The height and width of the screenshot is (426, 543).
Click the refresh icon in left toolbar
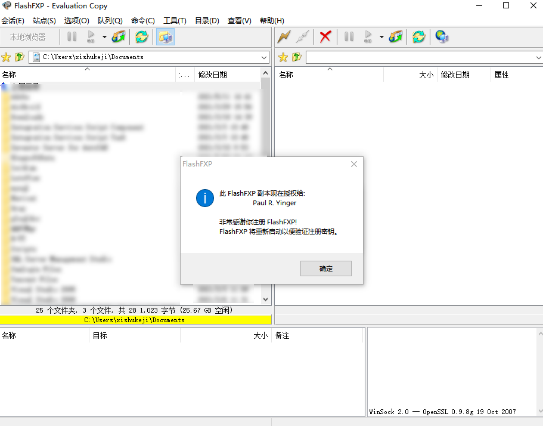click(142, 37)
